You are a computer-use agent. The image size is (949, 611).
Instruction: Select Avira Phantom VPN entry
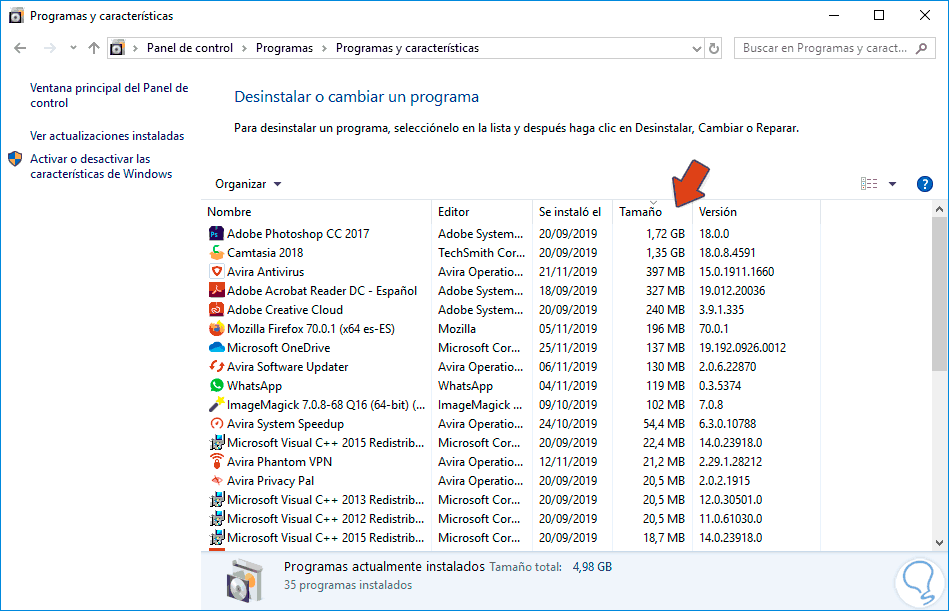tap(279, 462)
